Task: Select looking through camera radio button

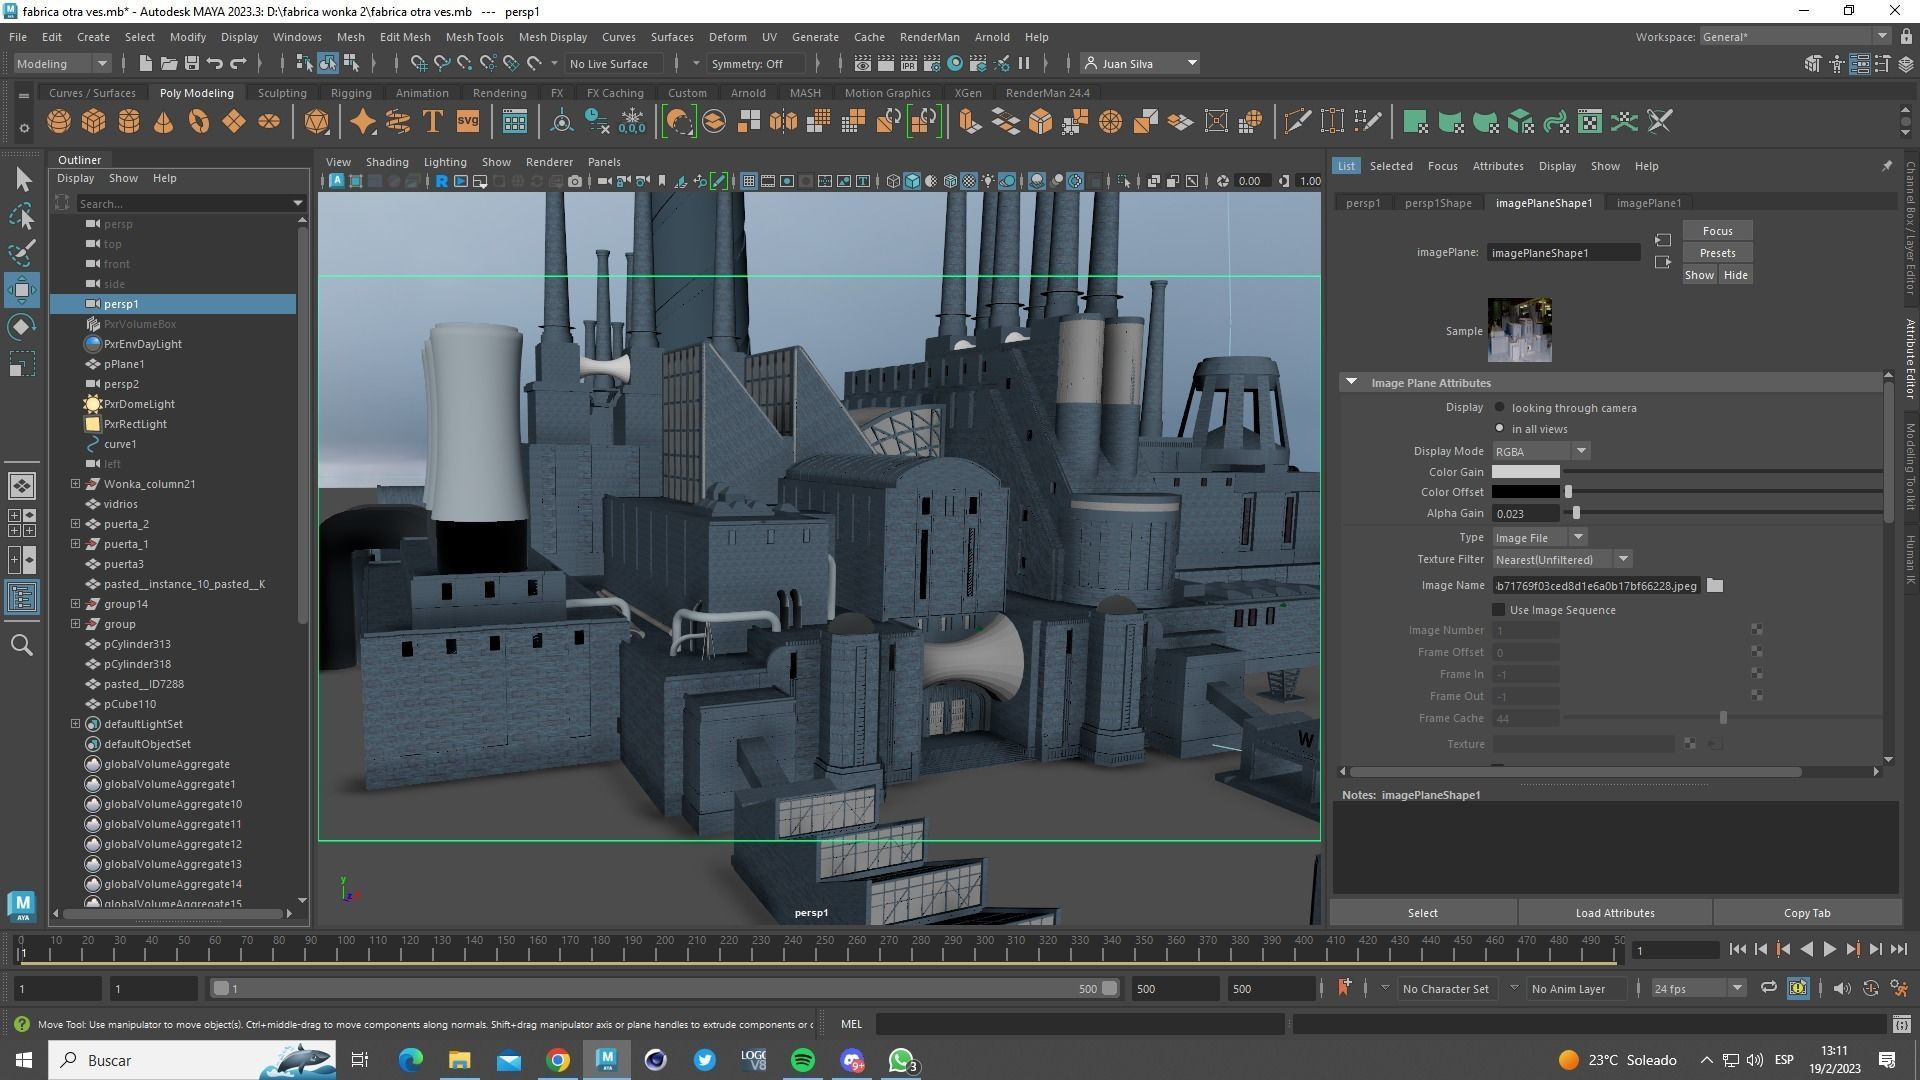Action: click(x=1500, y=407)
